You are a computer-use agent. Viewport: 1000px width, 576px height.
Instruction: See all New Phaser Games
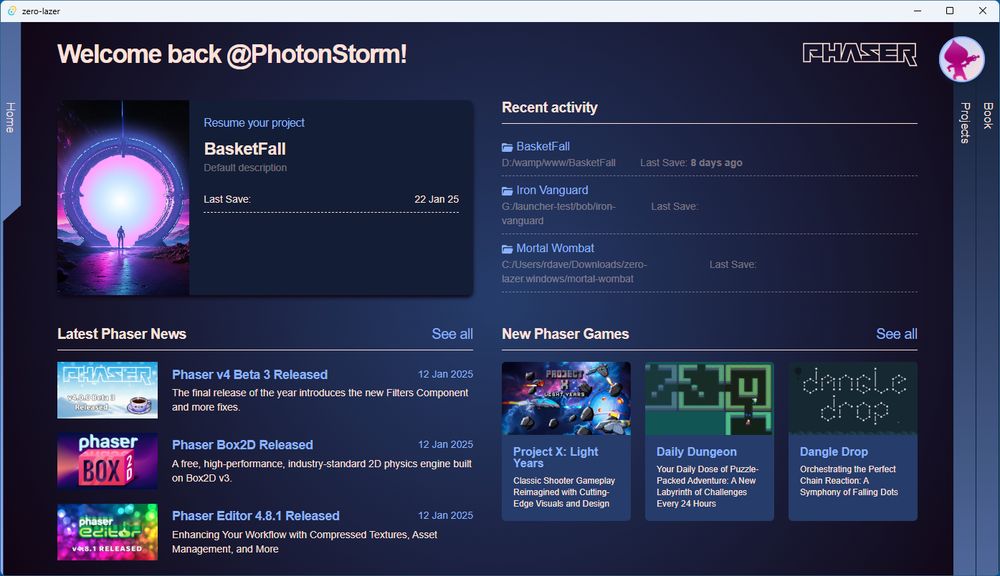click(x=897, y=334)
